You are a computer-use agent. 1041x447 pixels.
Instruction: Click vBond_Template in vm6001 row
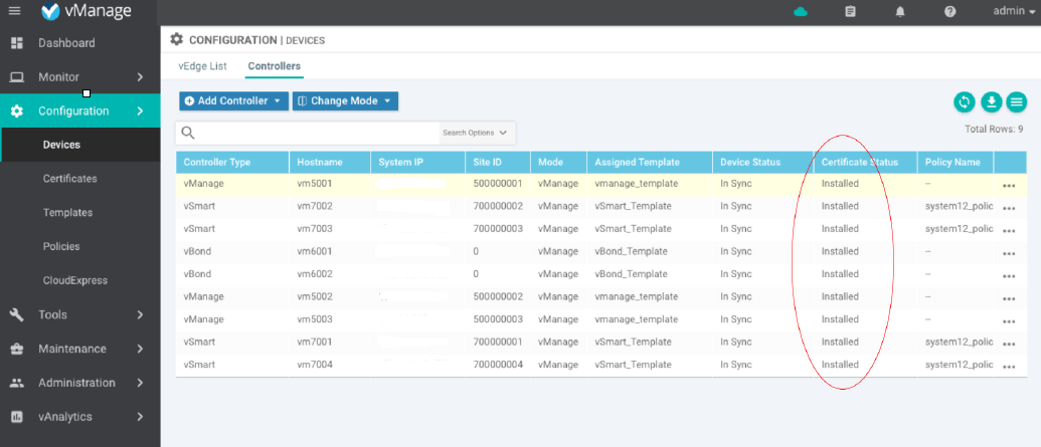click(x=631, y=251)
